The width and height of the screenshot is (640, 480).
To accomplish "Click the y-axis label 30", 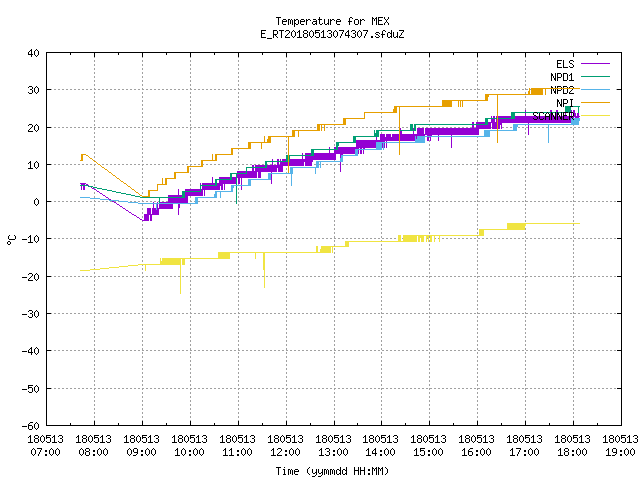I will tap(33, 90).
